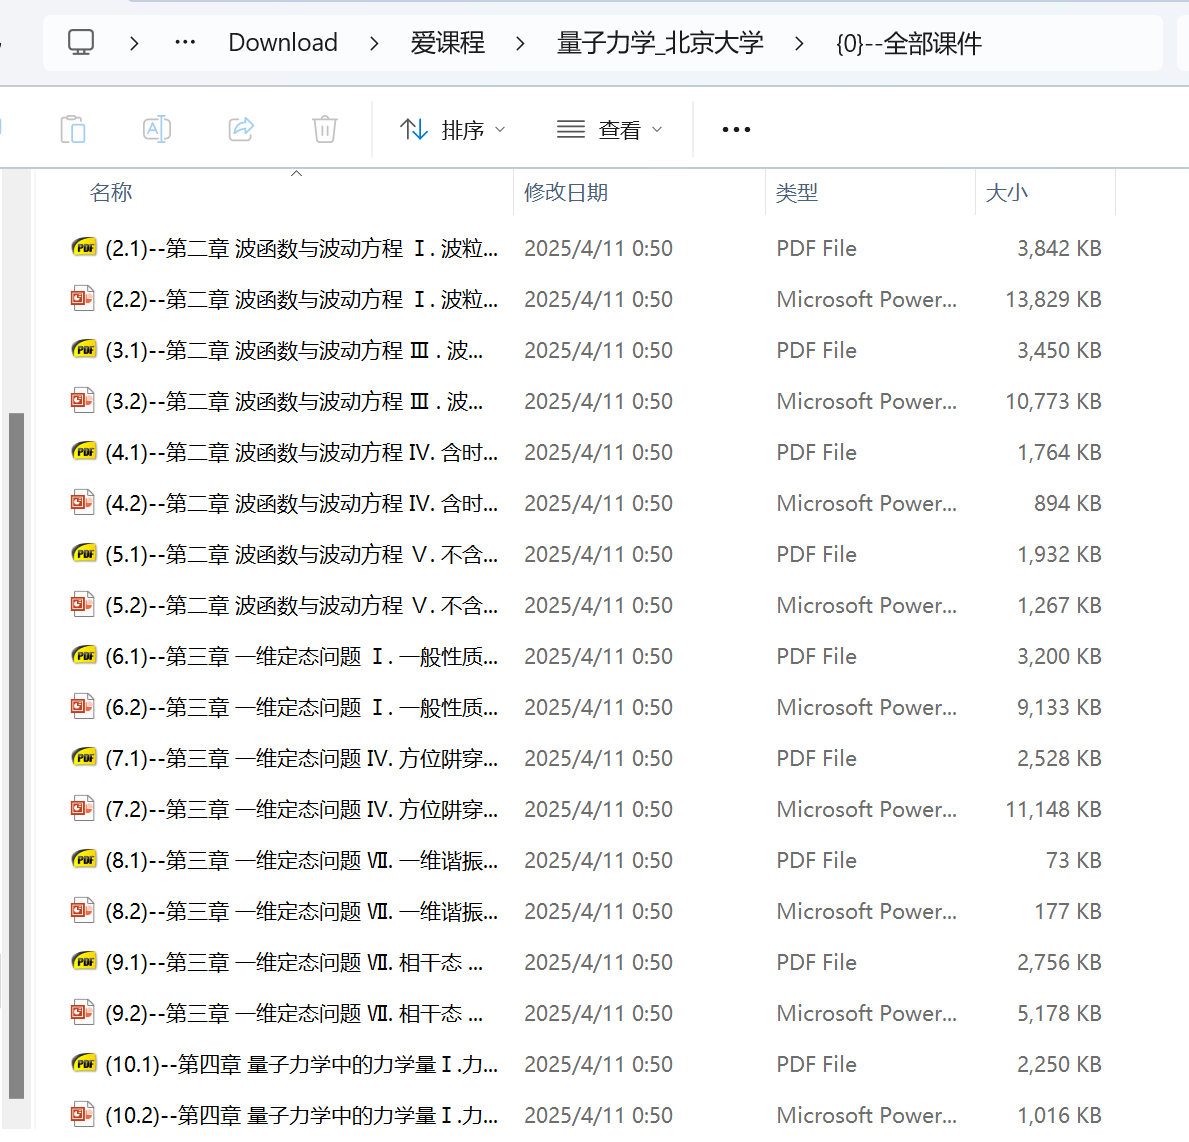The width and height of the screenshot is (1189, 1142).
Task: Select file name (4.1)--第二章 波函数与波动方程 Ⅳ
Action: tap(302, 453)
